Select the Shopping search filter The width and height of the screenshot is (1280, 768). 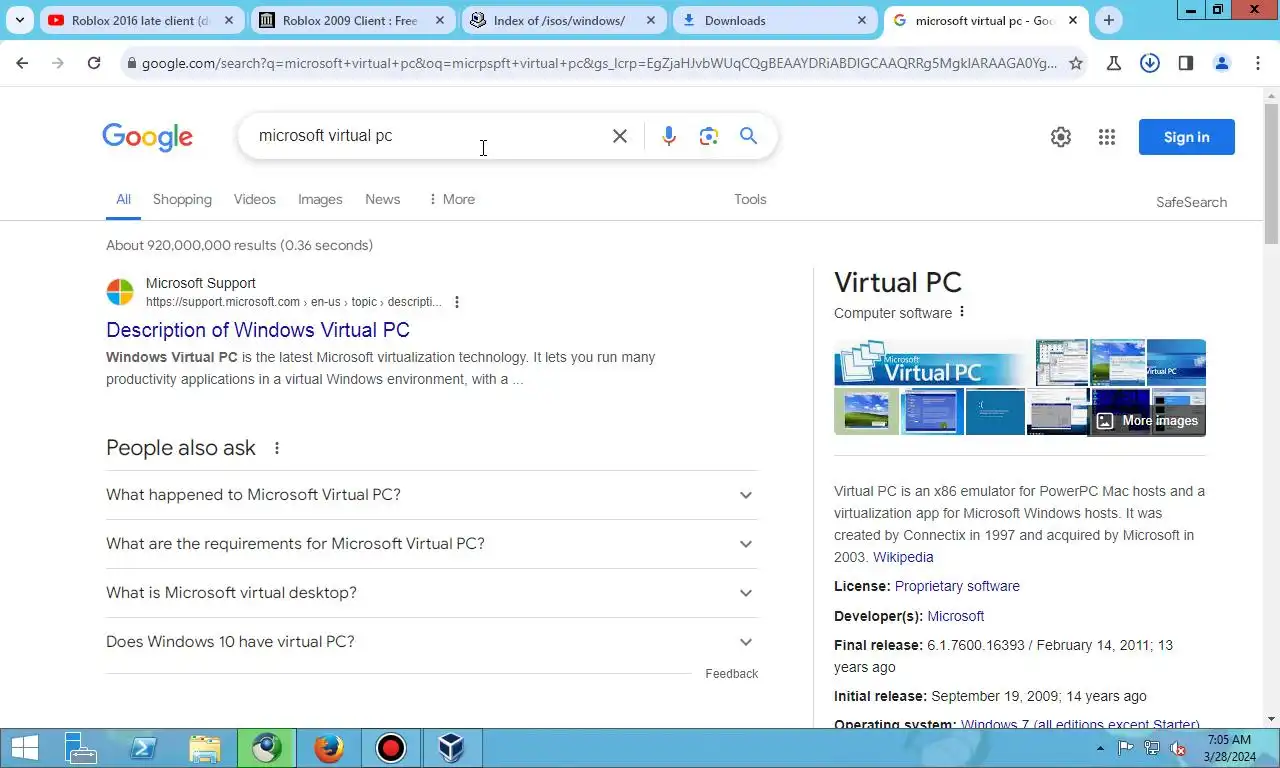(x=182, y=199)
